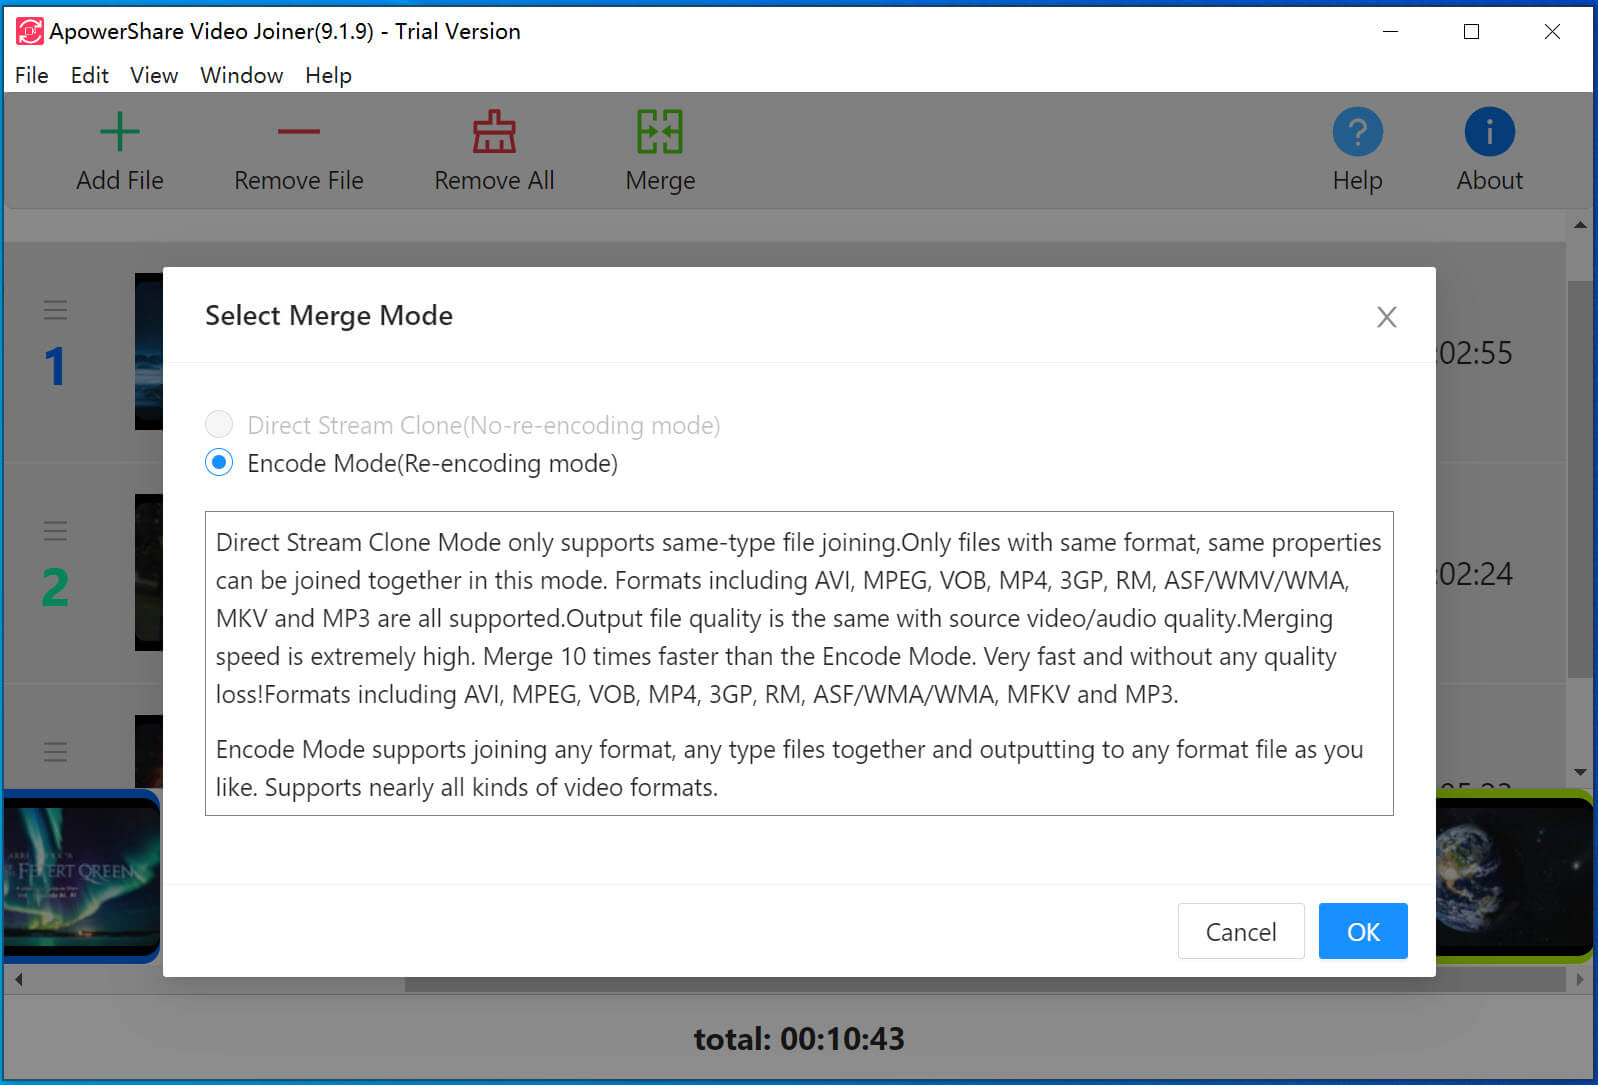Open the About info icon

[x=1489, y=132]
